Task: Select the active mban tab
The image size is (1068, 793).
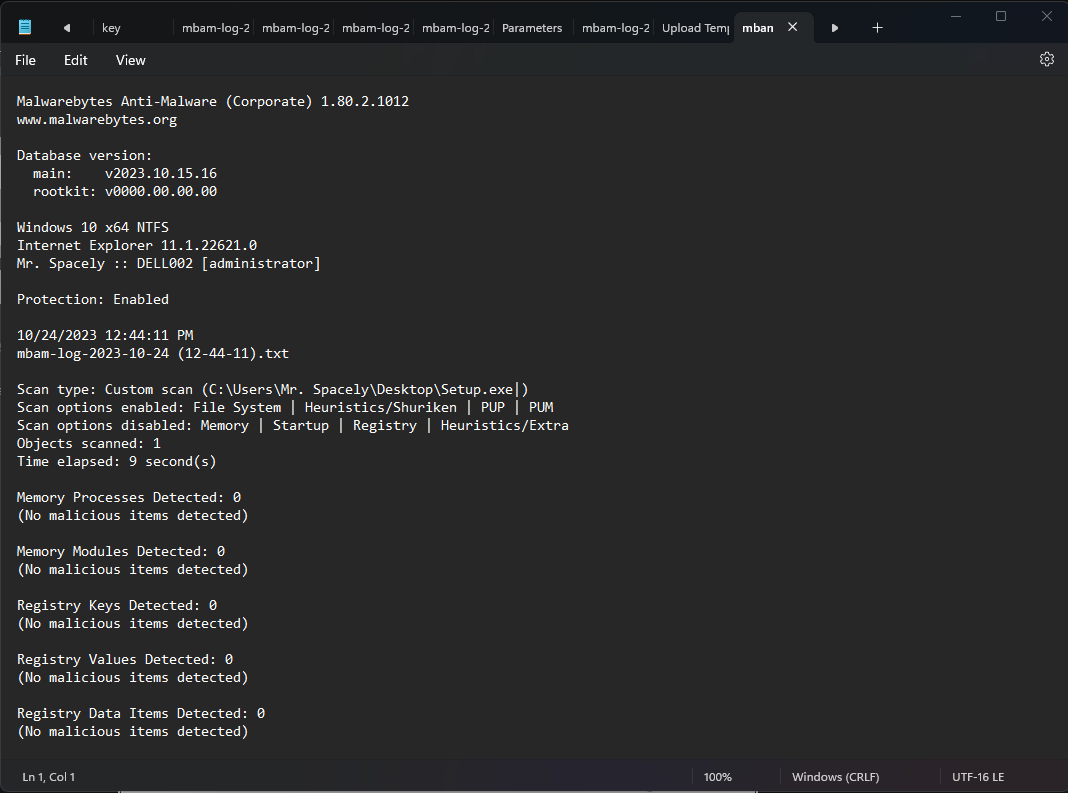Action: tap(757, 28)
